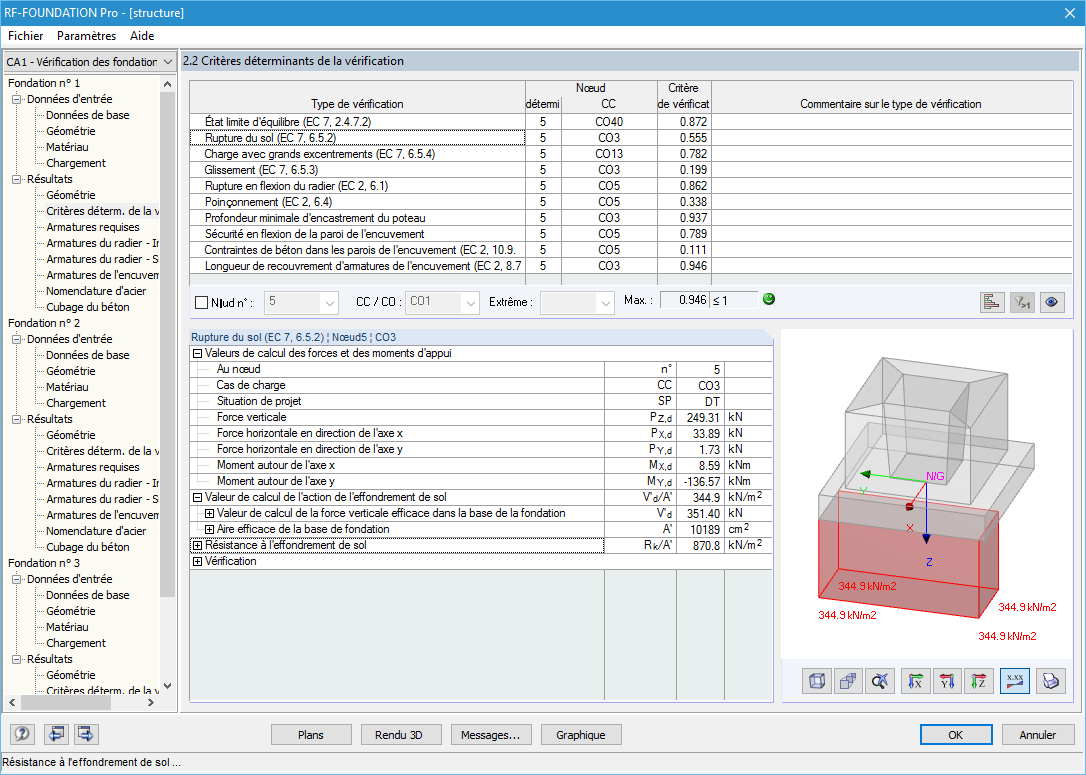The height and width of the screenshot is (775, 1086).
Task: Expand Résistance à l'effondrement de sol row
Action: click(x=197, y=546)
